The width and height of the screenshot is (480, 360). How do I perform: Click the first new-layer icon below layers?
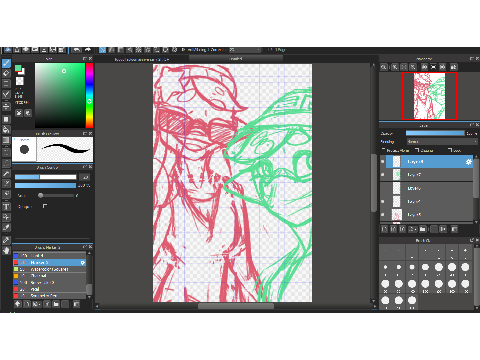(x=384, y=229)
